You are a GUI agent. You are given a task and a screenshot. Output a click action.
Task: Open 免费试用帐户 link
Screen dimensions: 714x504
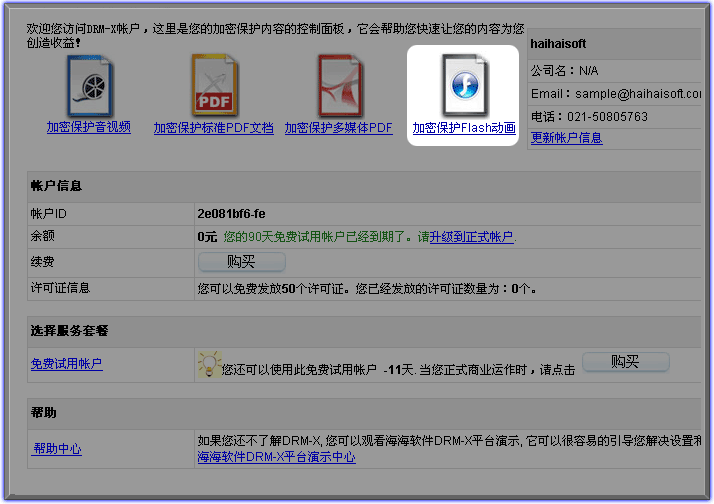[x=66, y=364]
